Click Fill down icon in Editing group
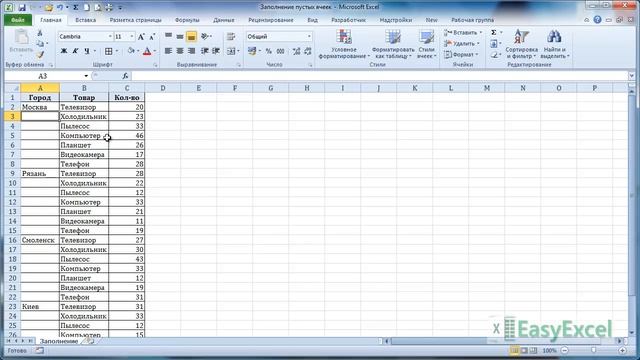 [x=494, y=43]
